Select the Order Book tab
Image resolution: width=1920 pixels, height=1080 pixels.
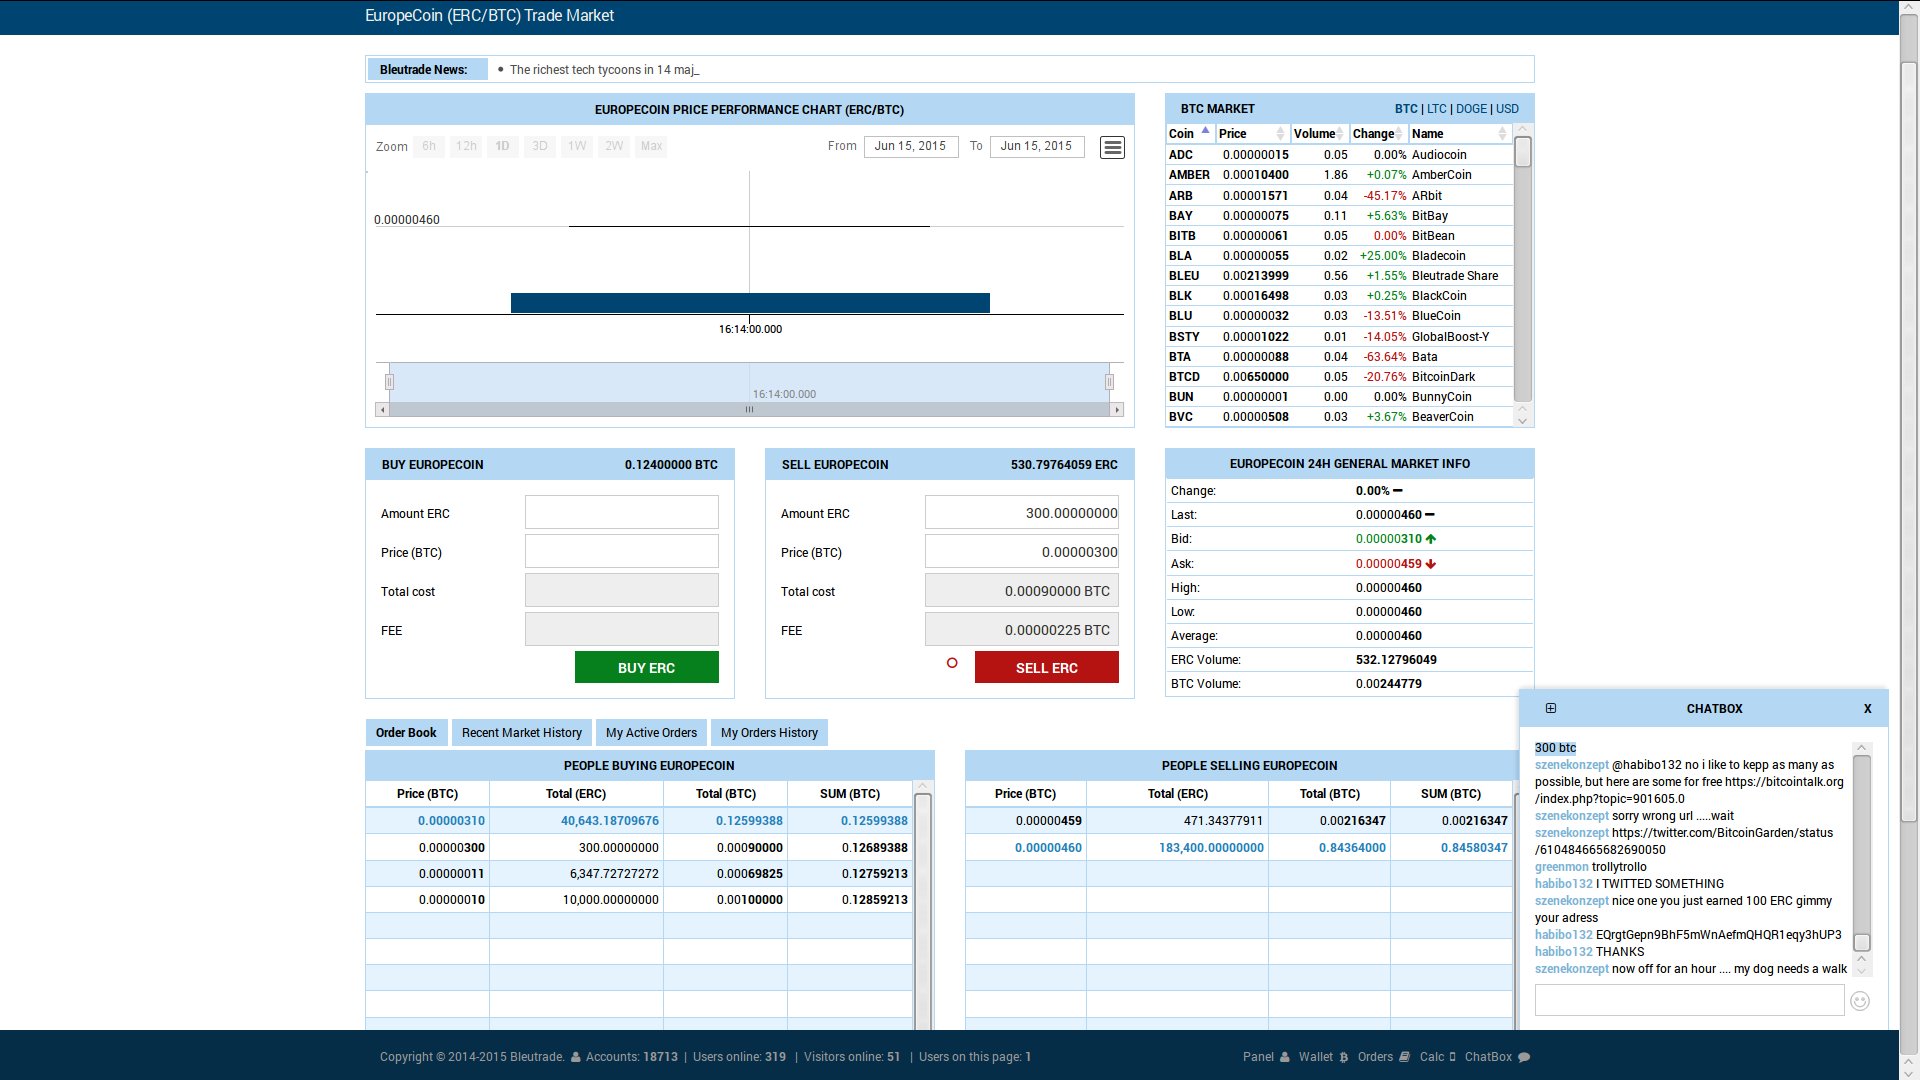pyautogui.click(x=406, y=733)
